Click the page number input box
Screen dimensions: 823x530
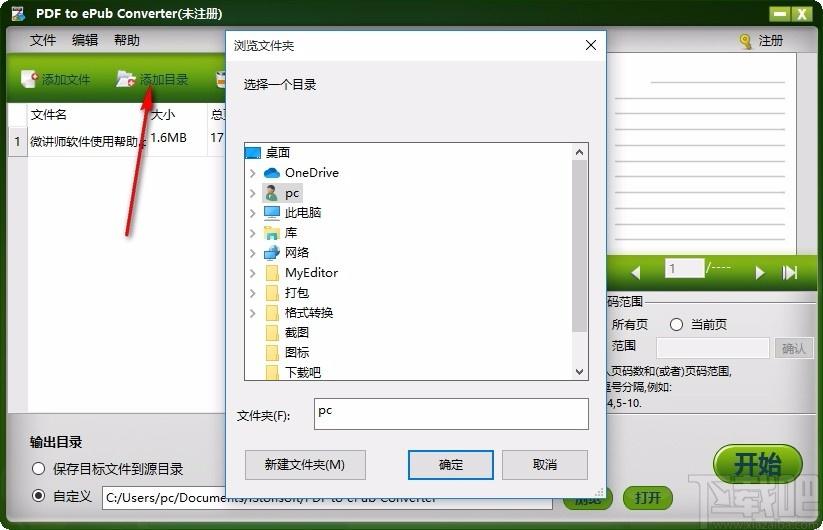tap(684, 269)
